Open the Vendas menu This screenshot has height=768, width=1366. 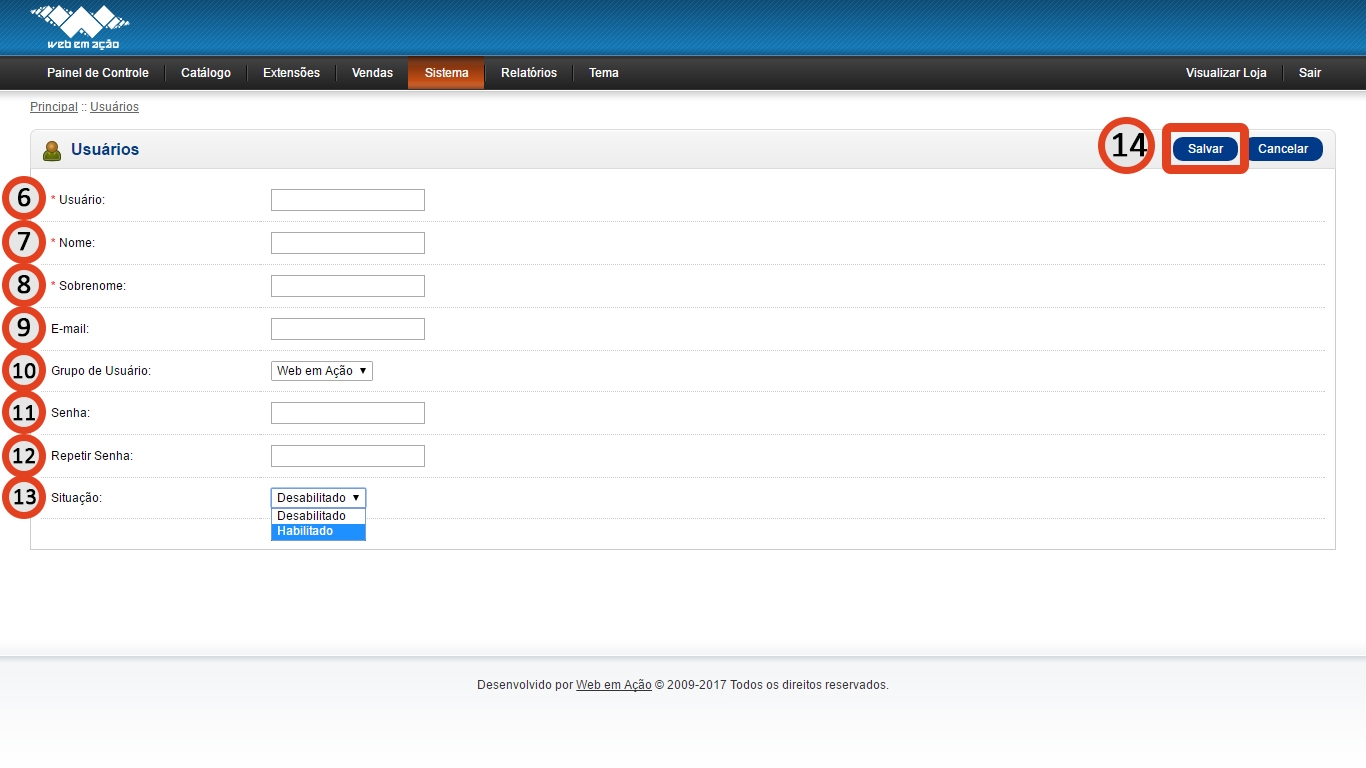click(372, 73)
